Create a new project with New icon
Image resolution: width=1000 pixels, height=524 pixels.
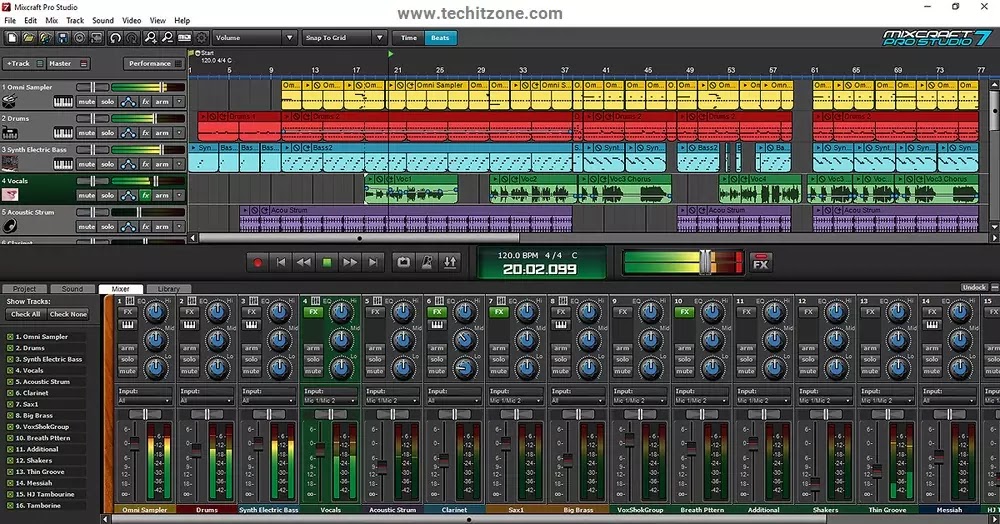[x=12, y=38]
